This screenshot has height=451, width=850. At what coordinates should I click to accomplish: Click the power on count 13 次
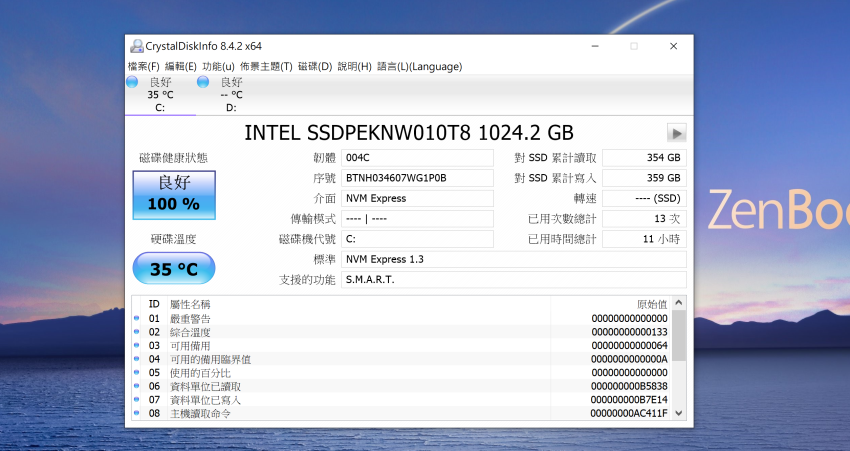pyautogui.click(x=645, y=218)
